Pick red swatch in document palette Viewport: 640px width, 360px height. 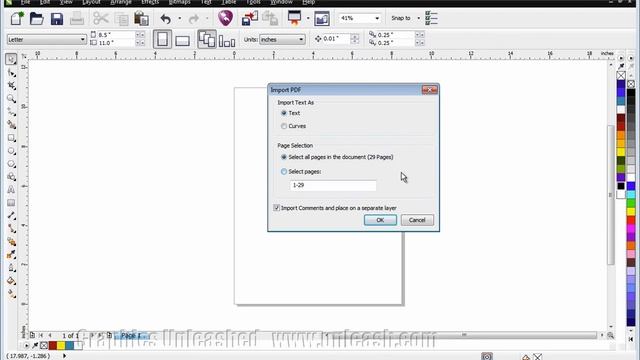(53, 346)
